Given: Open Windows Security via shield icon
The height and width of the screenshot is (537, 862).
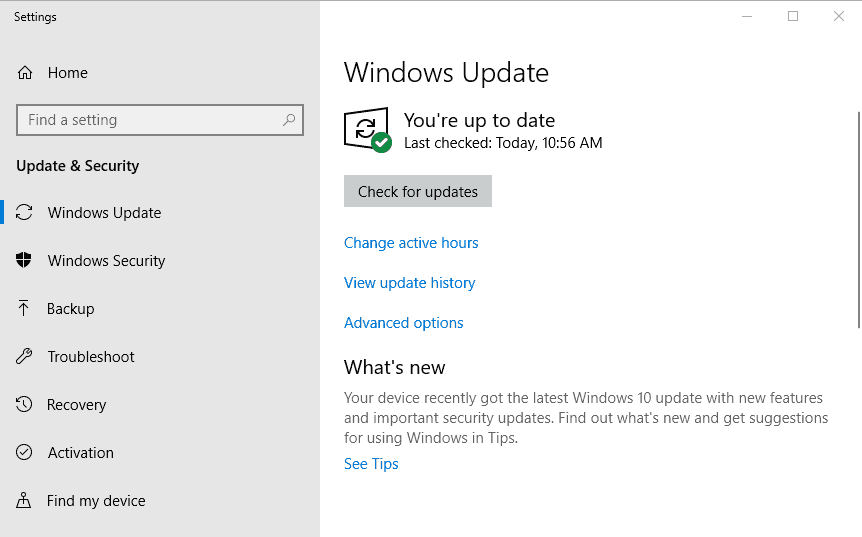Looking at the screenshot, I should 25,261.
